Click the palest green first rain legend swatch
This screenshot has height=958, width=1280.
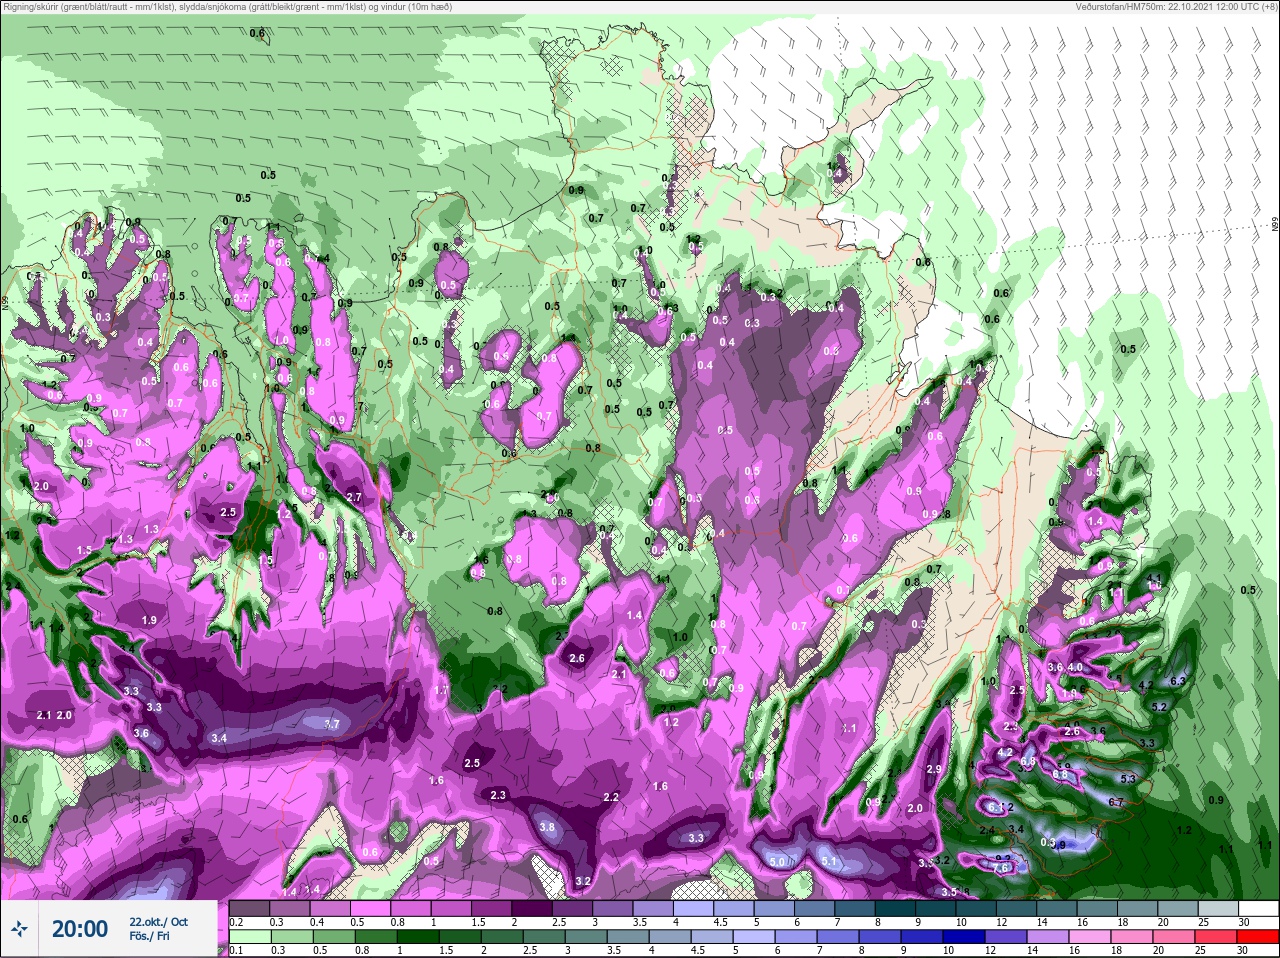pos(249,935)
